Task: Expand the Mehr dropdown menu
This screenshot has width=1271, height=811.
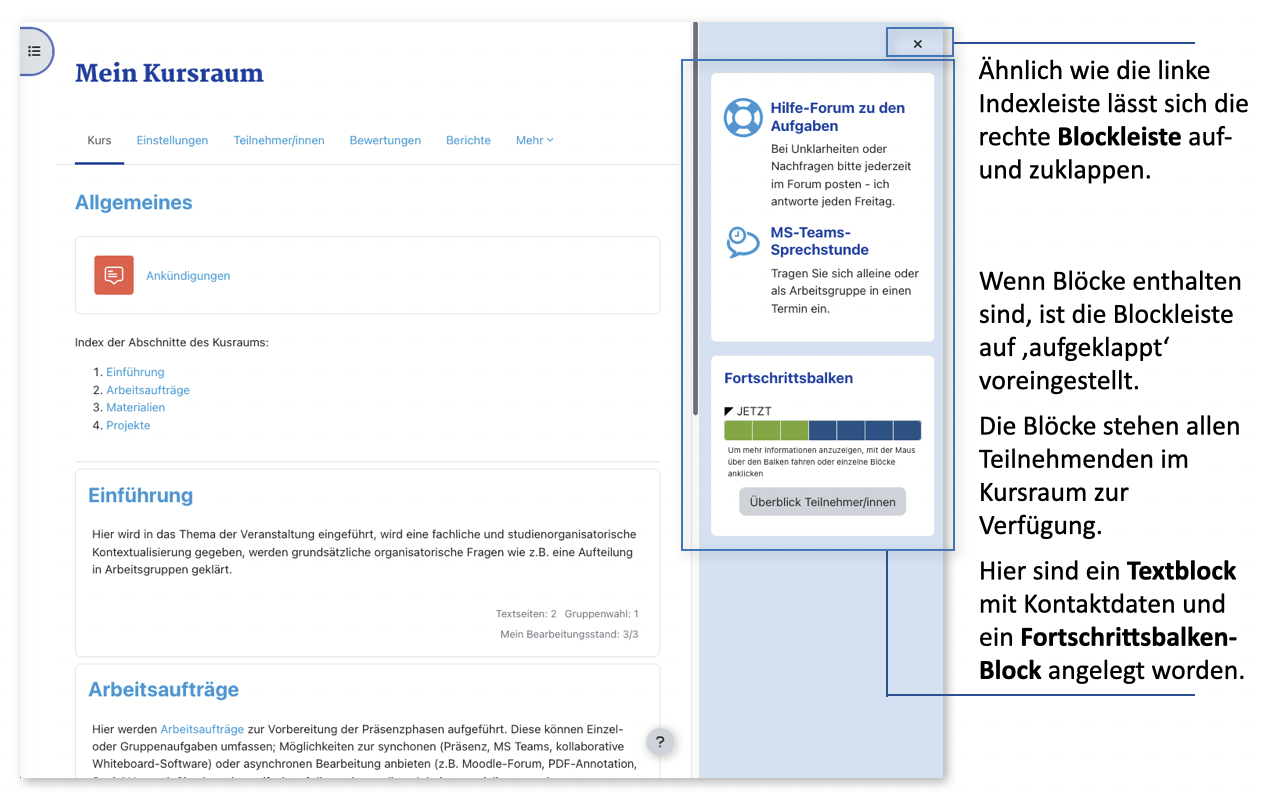Action: tap(534, 141)
